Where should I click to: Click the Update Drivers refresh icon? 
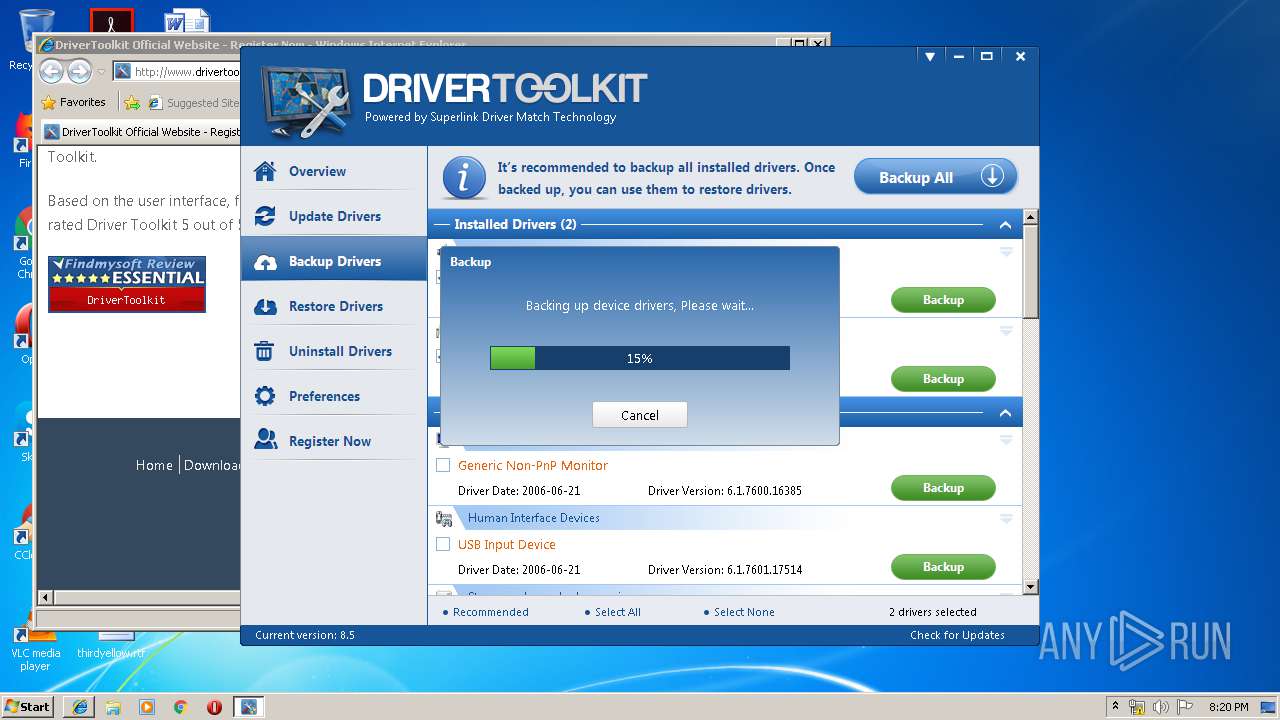(265, 216)
